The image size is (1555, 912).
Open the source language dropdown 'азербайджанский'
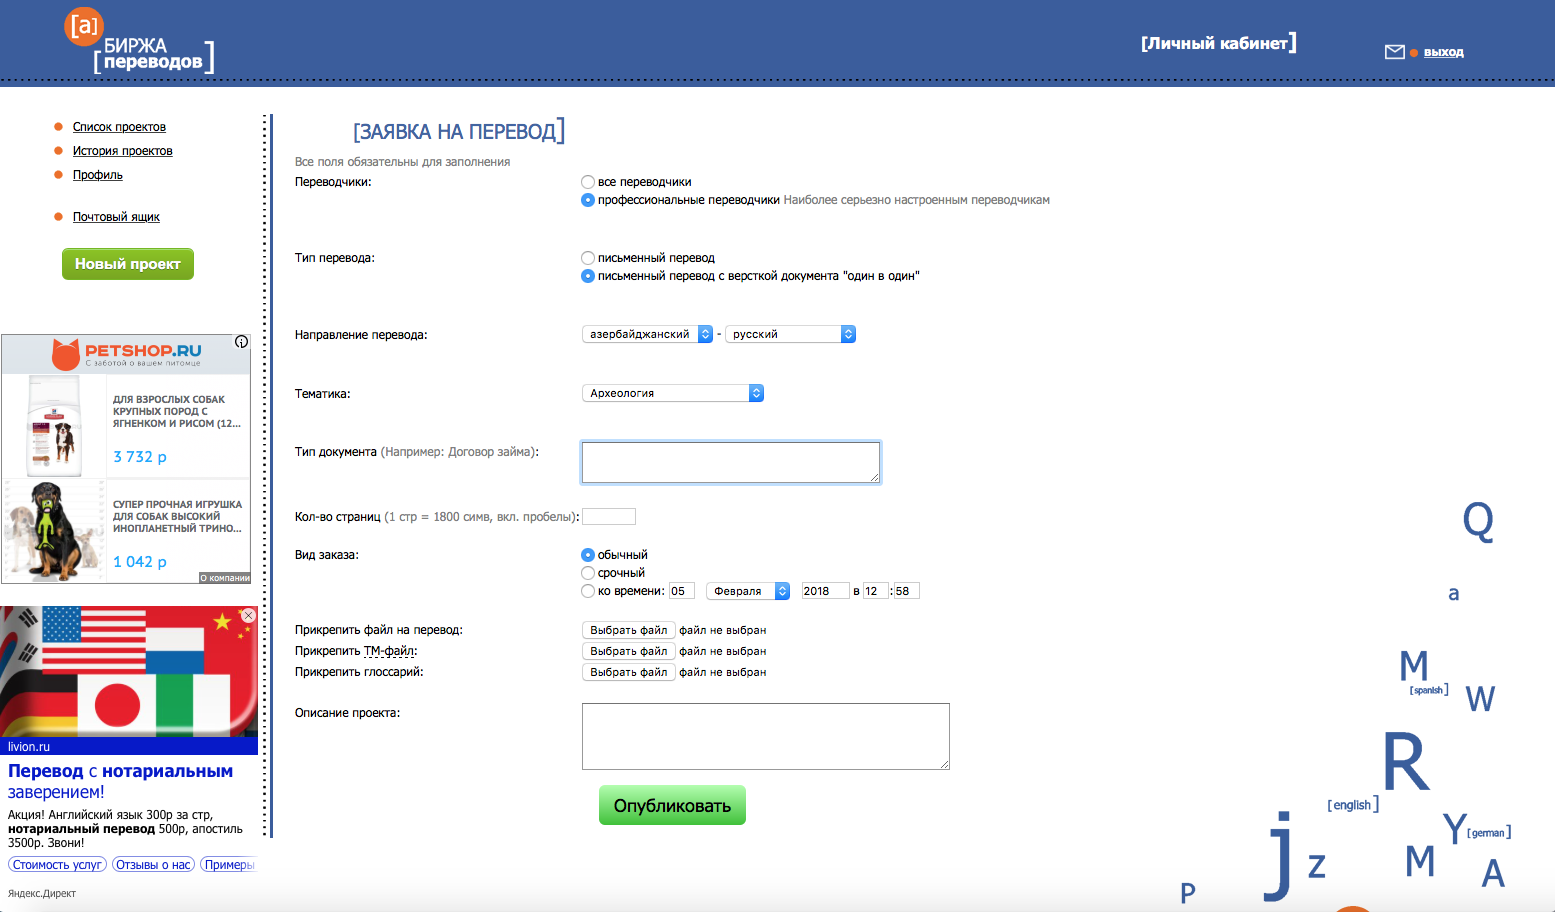point(647,334)
